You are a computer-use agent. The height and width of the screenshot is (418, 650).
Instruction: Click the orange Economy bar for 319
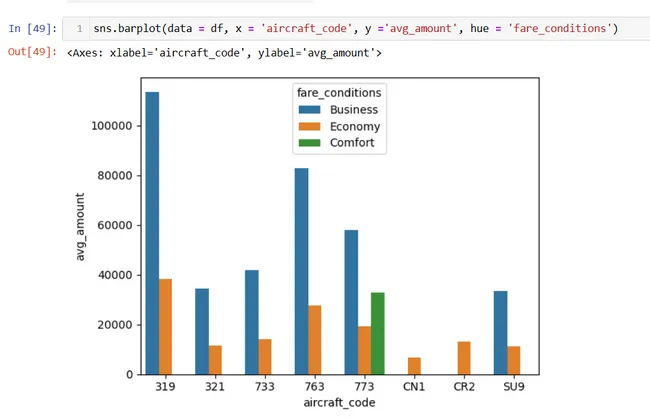(165, 327)
